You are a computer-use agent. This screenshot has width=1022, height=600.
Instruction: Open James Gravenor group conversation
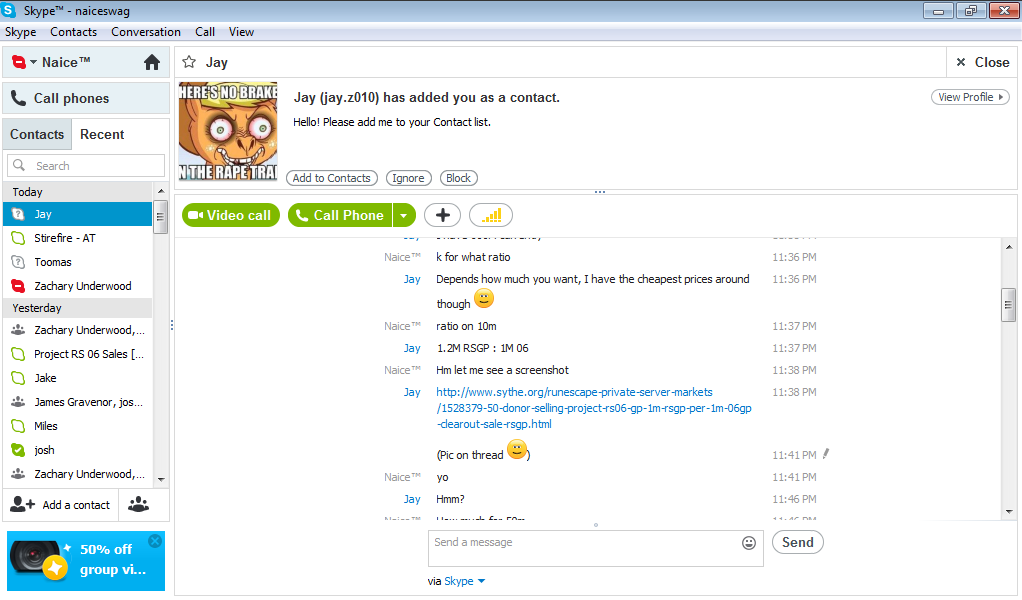pos(78,402)
